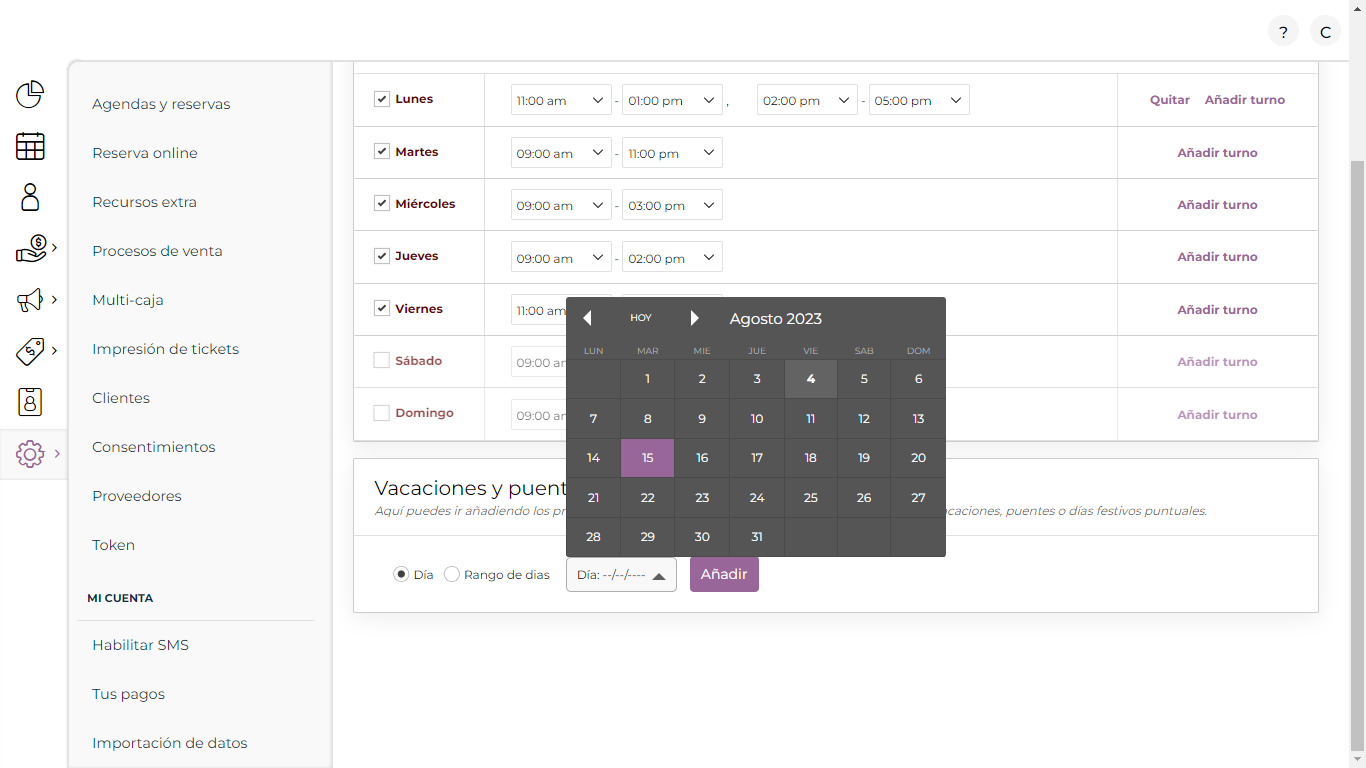Click Añadir turno on Jueves row
This screenshot has width=1366, height=768.
click(x=1217, y=257)
